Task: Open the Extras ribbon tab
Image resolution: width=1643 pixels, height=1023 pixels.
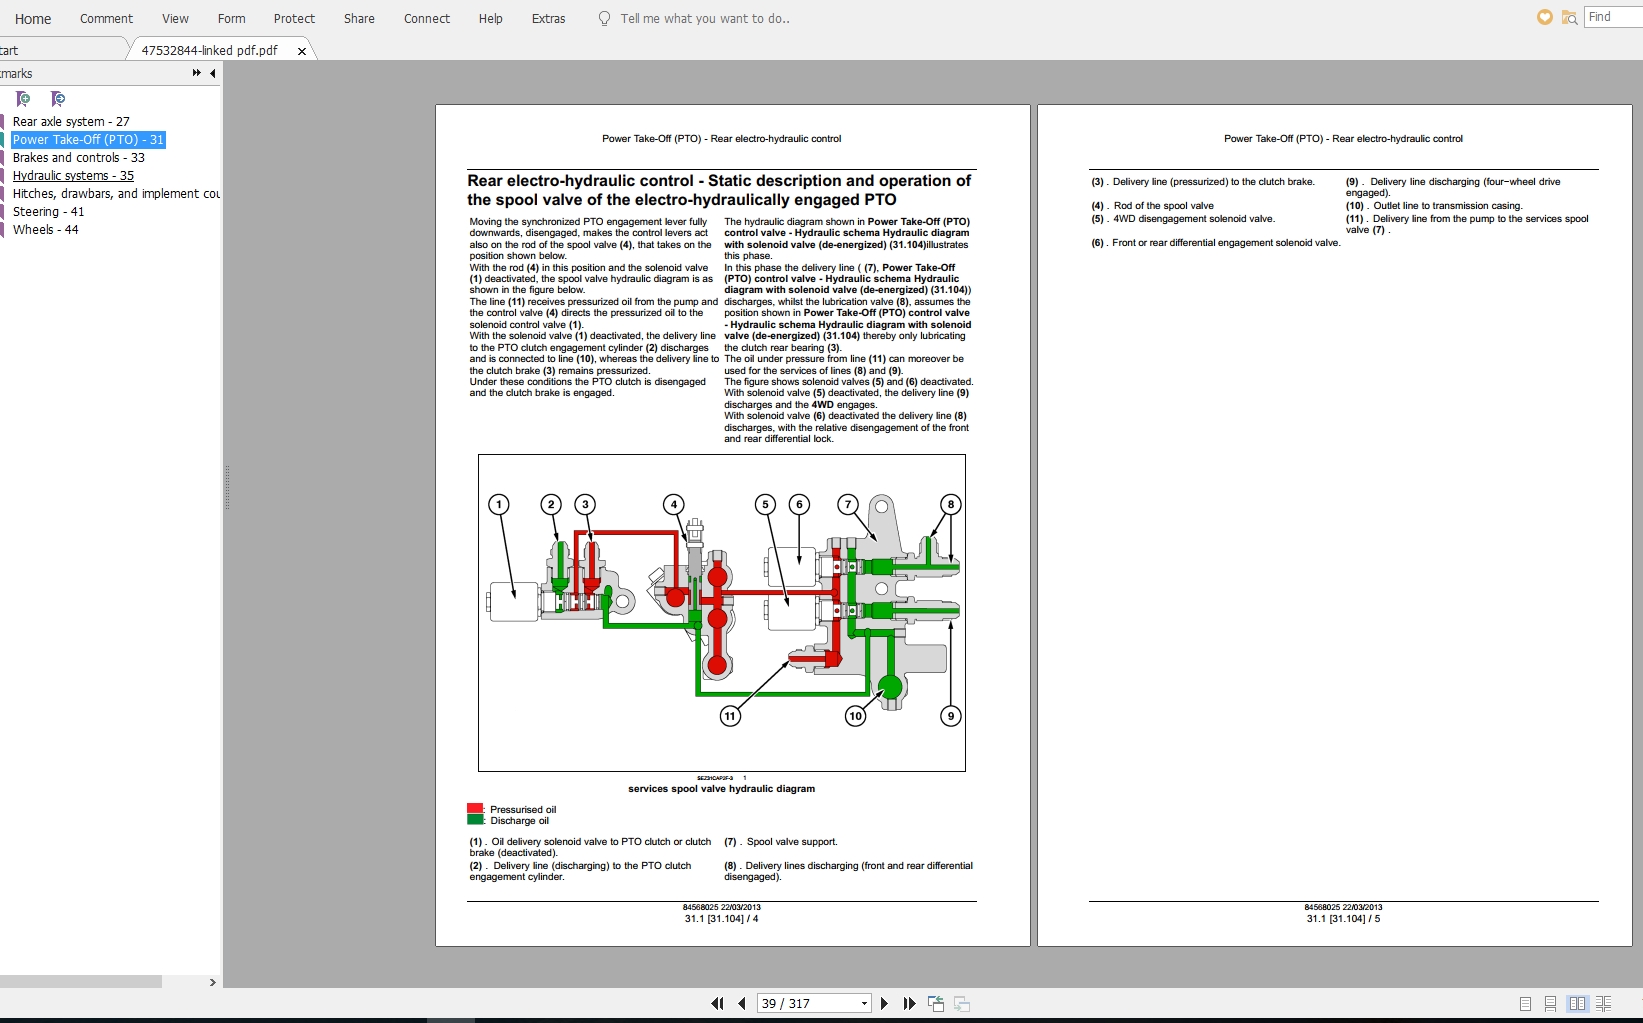Action: tap(548, 18)
